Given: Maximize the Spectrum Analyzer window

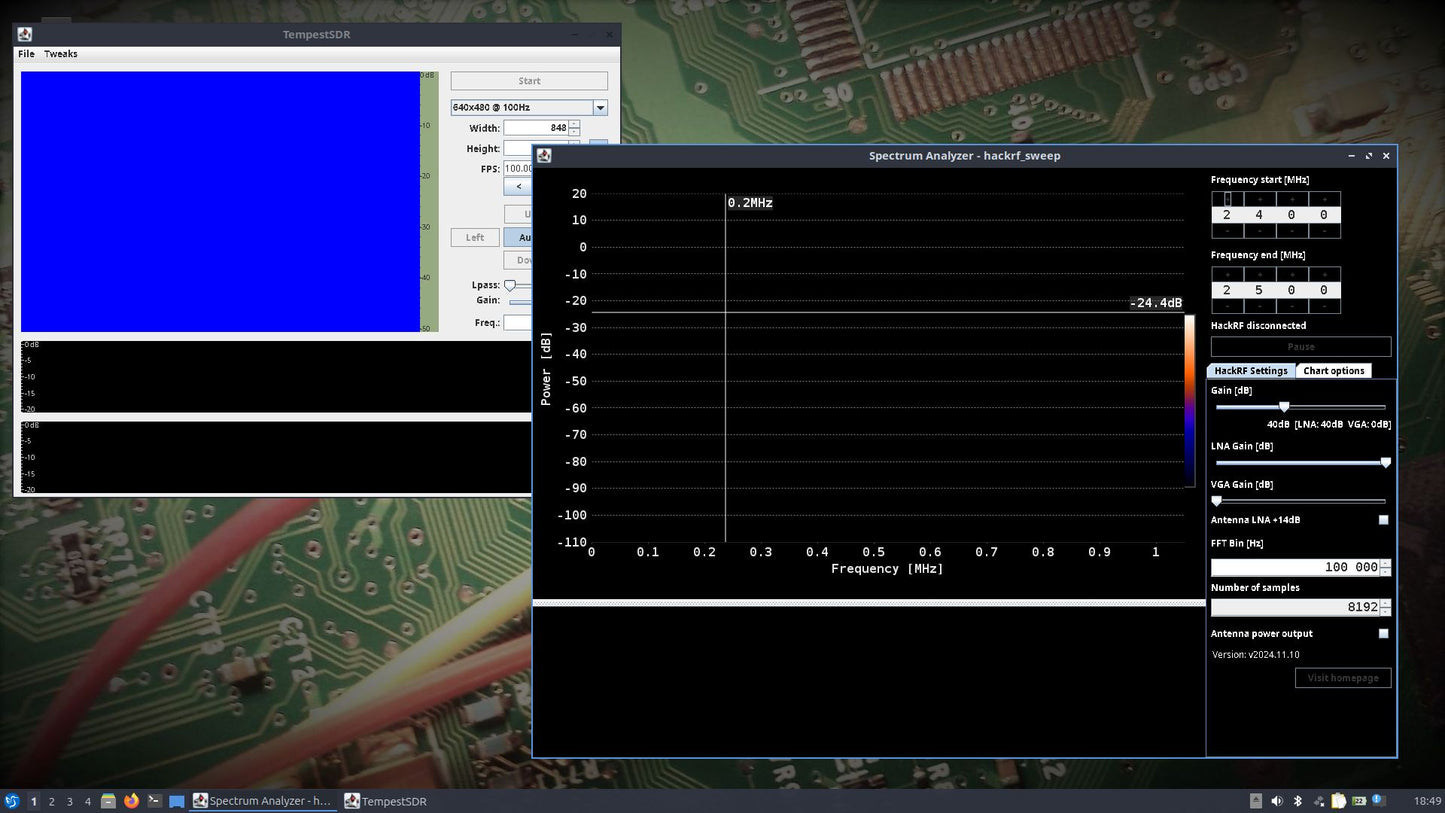Looking at the screenshot, I should [1369, 156].
